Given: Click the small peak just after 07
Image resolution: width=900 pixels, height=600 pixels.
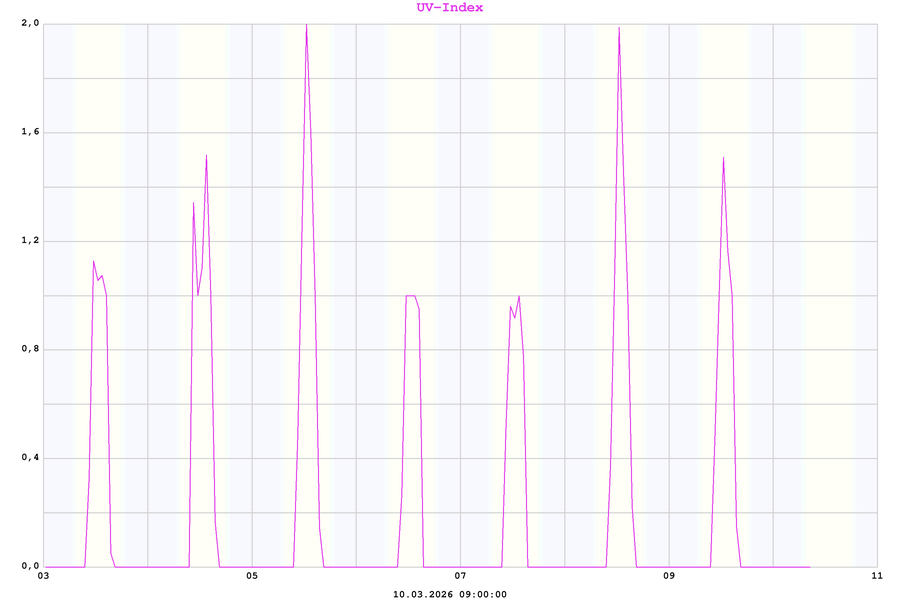Looking at the screenshot, I should click(518, 297).
